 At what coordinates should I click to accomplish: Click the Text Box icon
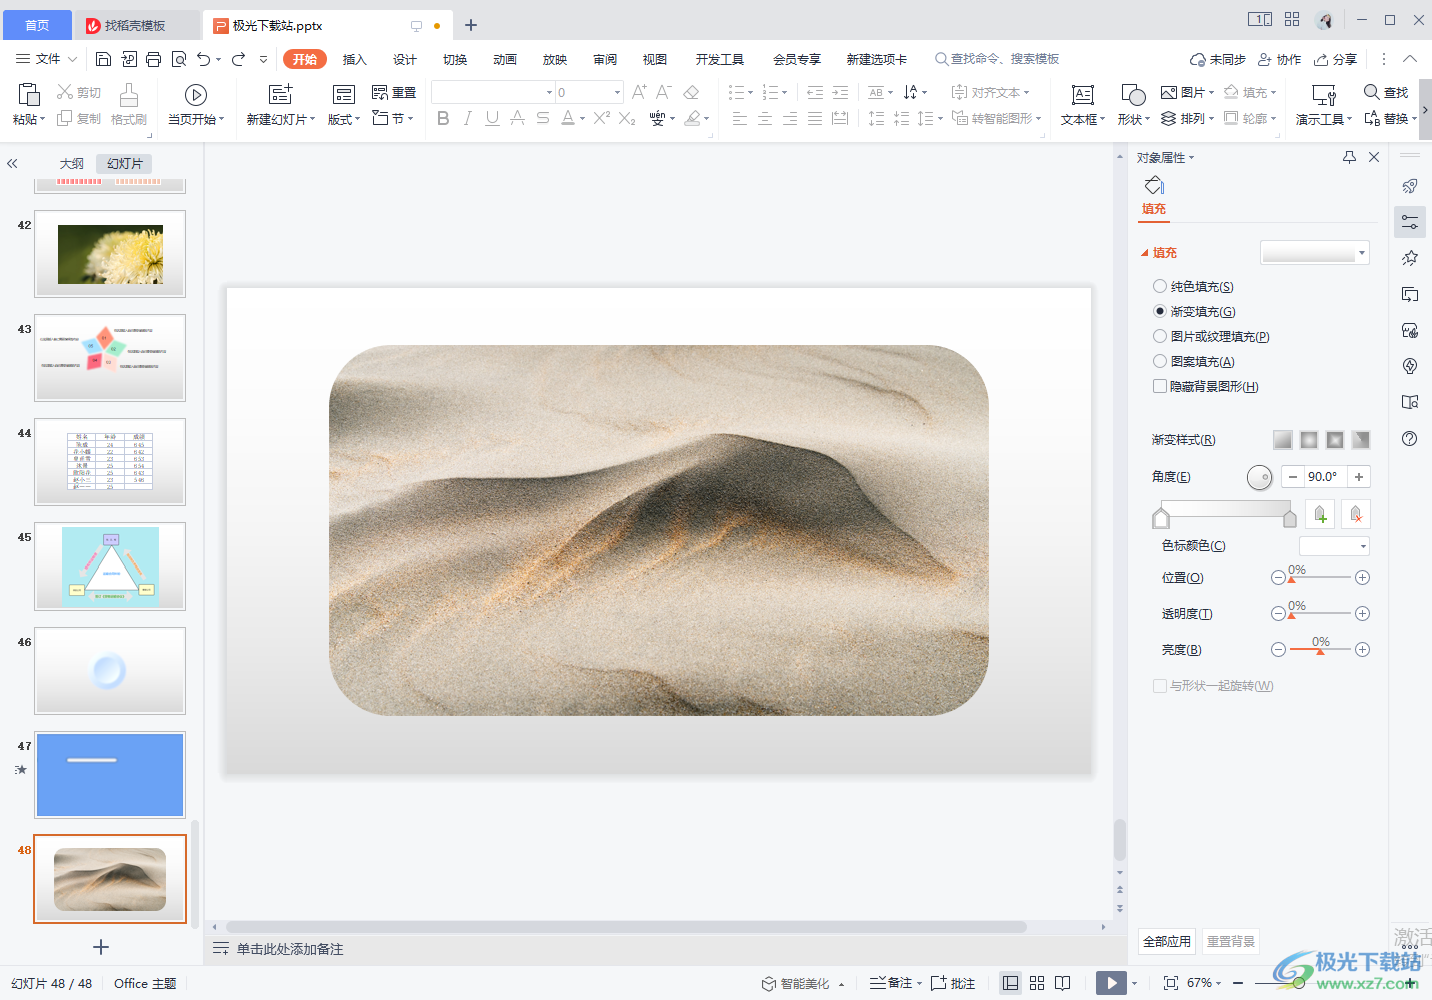click(1082, 94)
